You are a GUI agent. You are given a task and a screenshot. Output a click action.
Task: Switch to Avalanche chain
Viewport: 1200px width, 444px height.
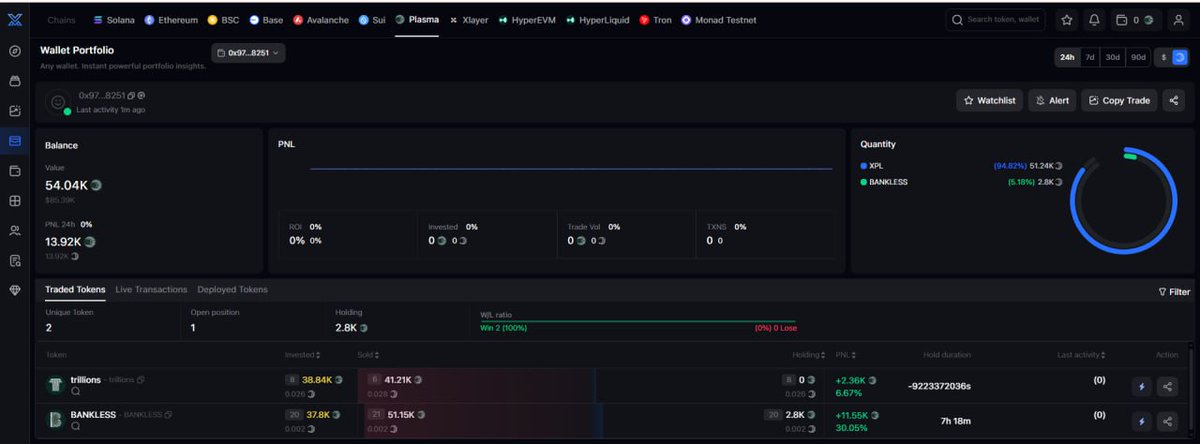pyautogui.click(x=322, y=19)
